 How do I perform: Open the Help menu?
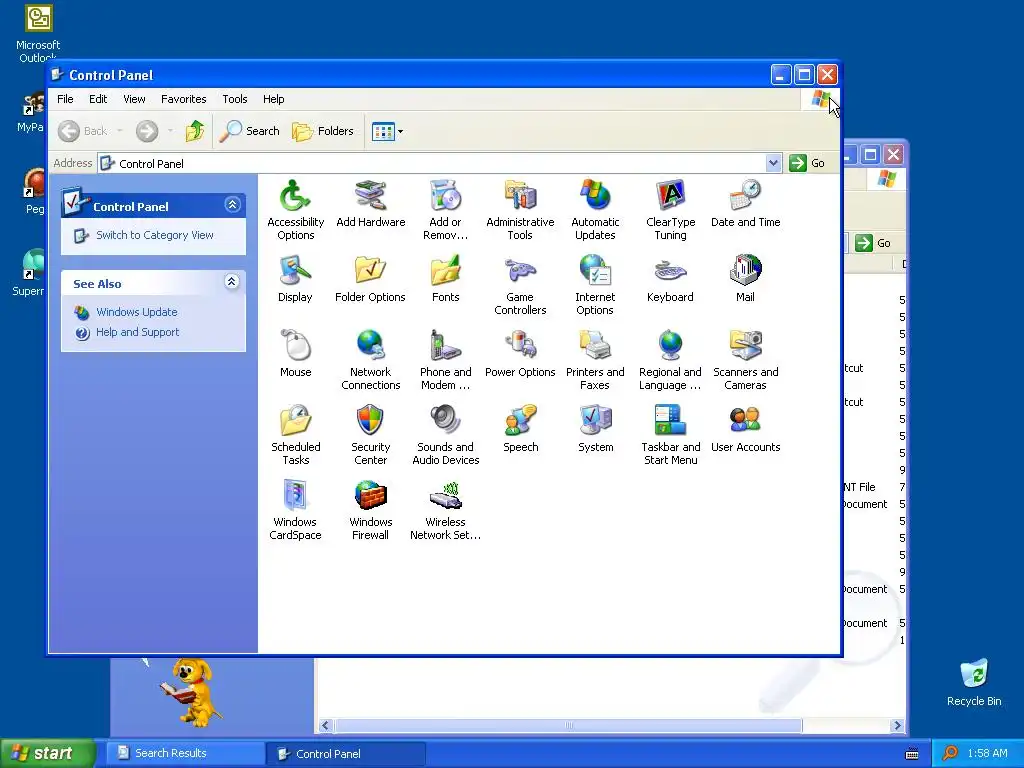(x=274, y=99)
